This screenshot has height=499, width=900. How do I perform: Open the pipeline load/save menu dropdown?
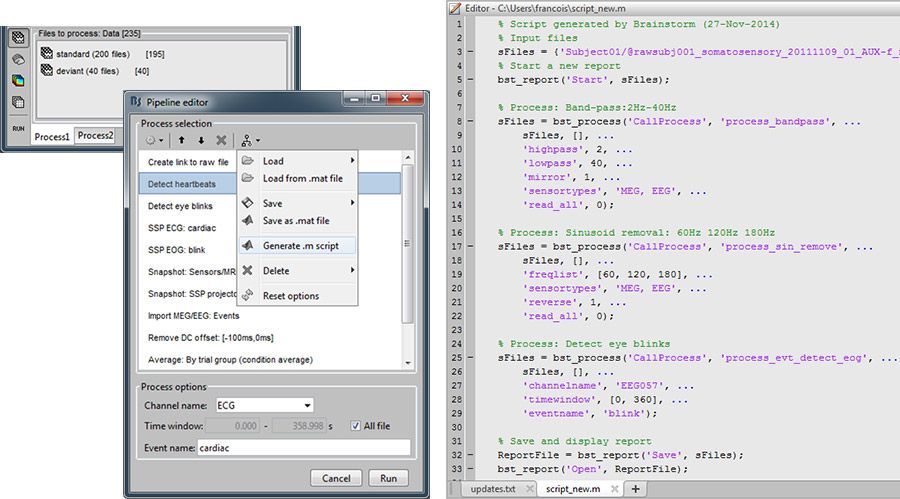(251, 141)
